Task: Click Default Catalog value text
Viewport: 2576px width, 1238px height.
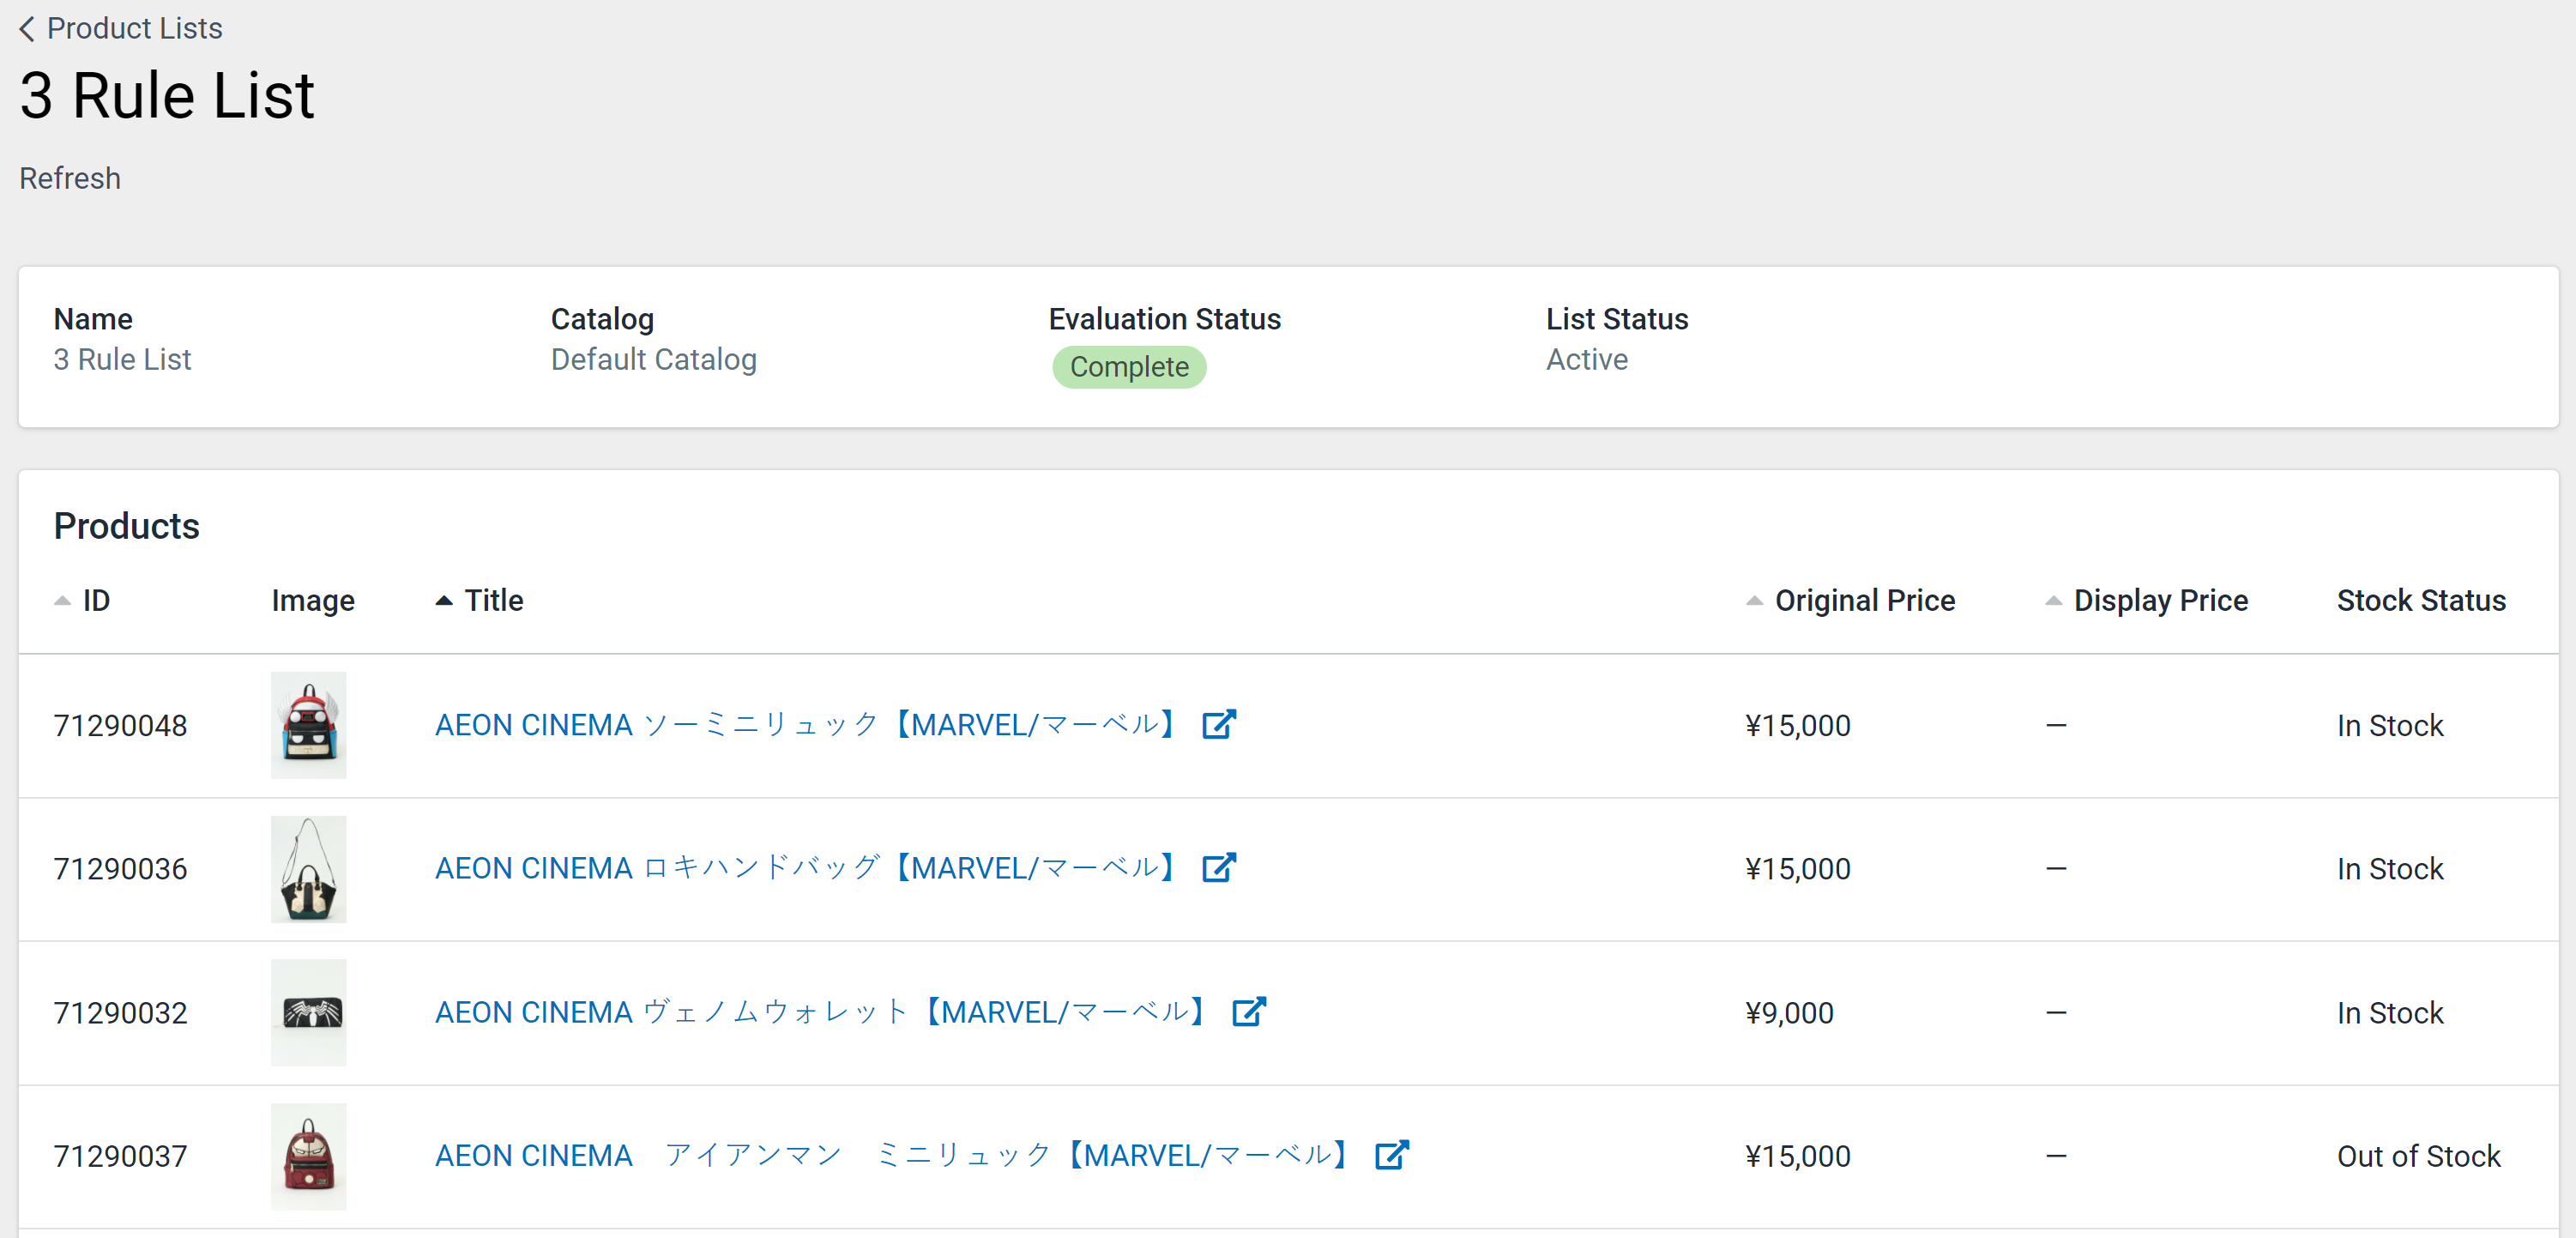Action: pos(654,359)
